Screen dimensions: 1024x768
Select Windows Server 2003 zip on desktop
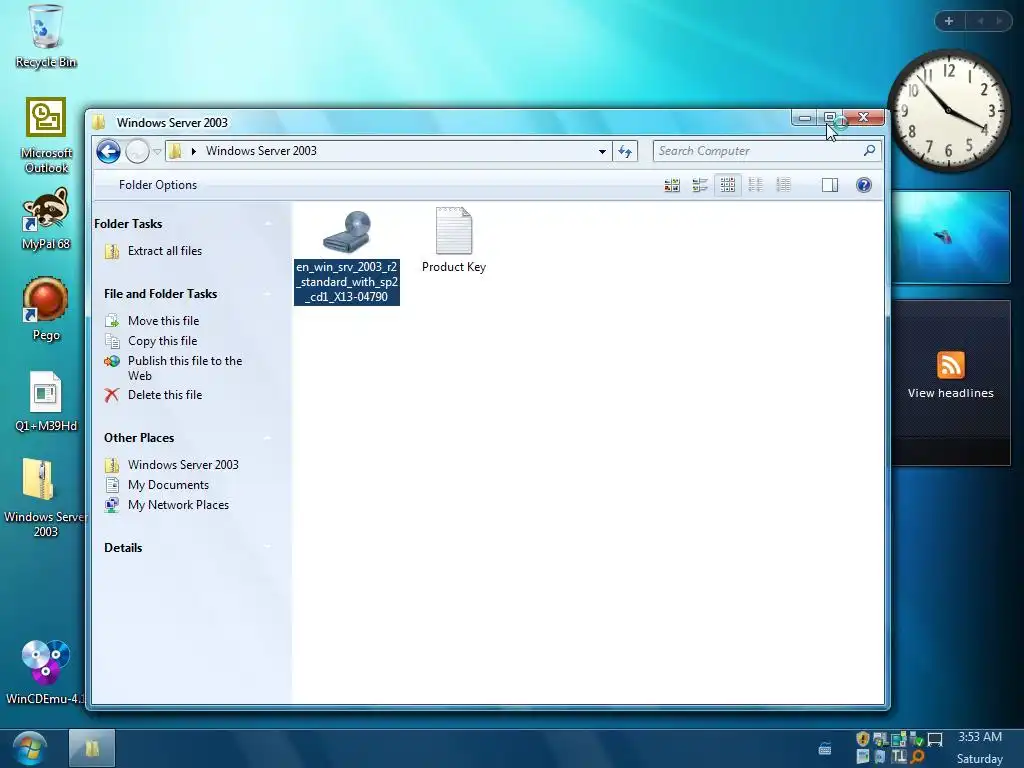(46, 498)
